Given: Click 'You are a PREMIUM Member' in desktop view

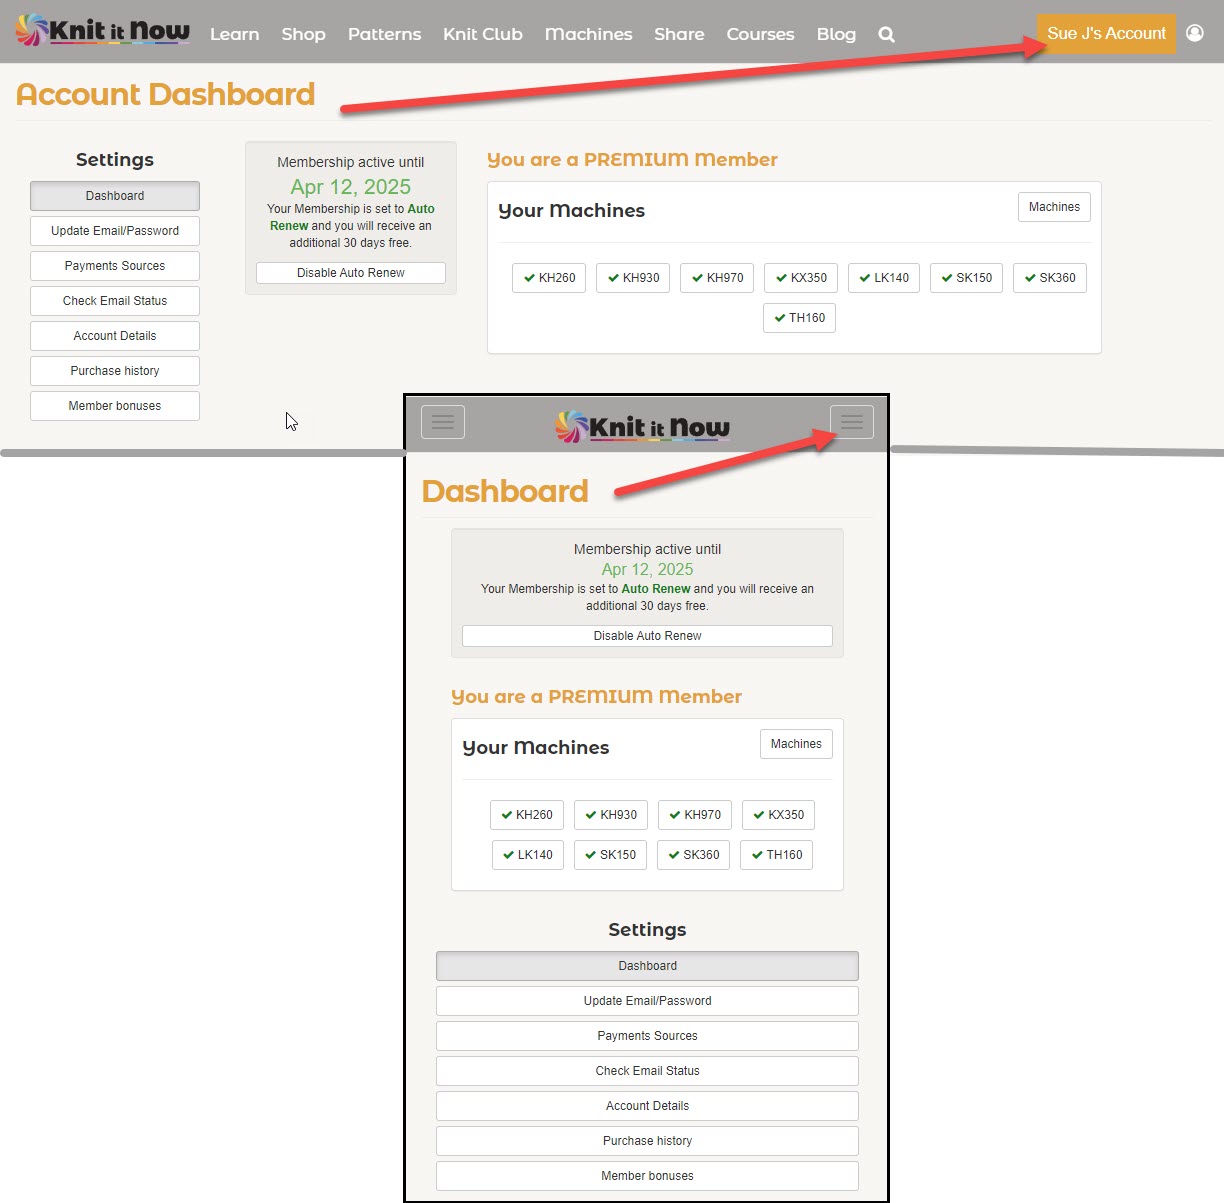Looking at the screenshot, I should pos(632,159).
